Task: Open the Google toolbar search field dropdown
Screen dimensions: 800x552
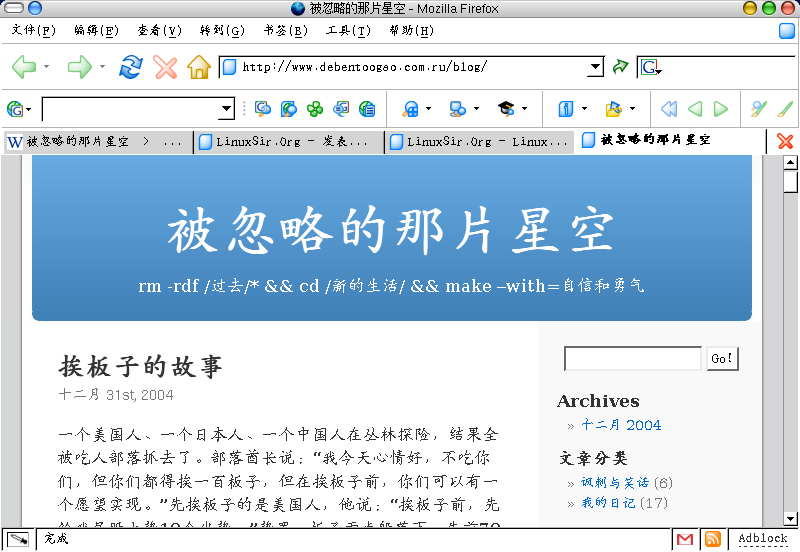Action: pyautogui.click(x=226, y=109)
